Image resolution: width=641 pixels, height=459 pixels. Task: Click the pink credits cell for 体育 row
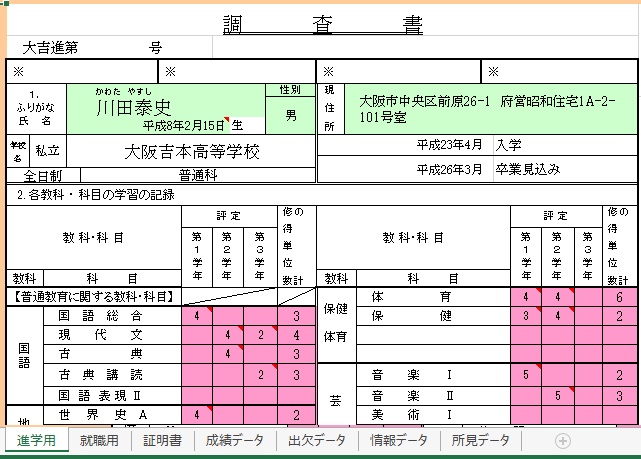pyautogui.click(x=619, y=298)
